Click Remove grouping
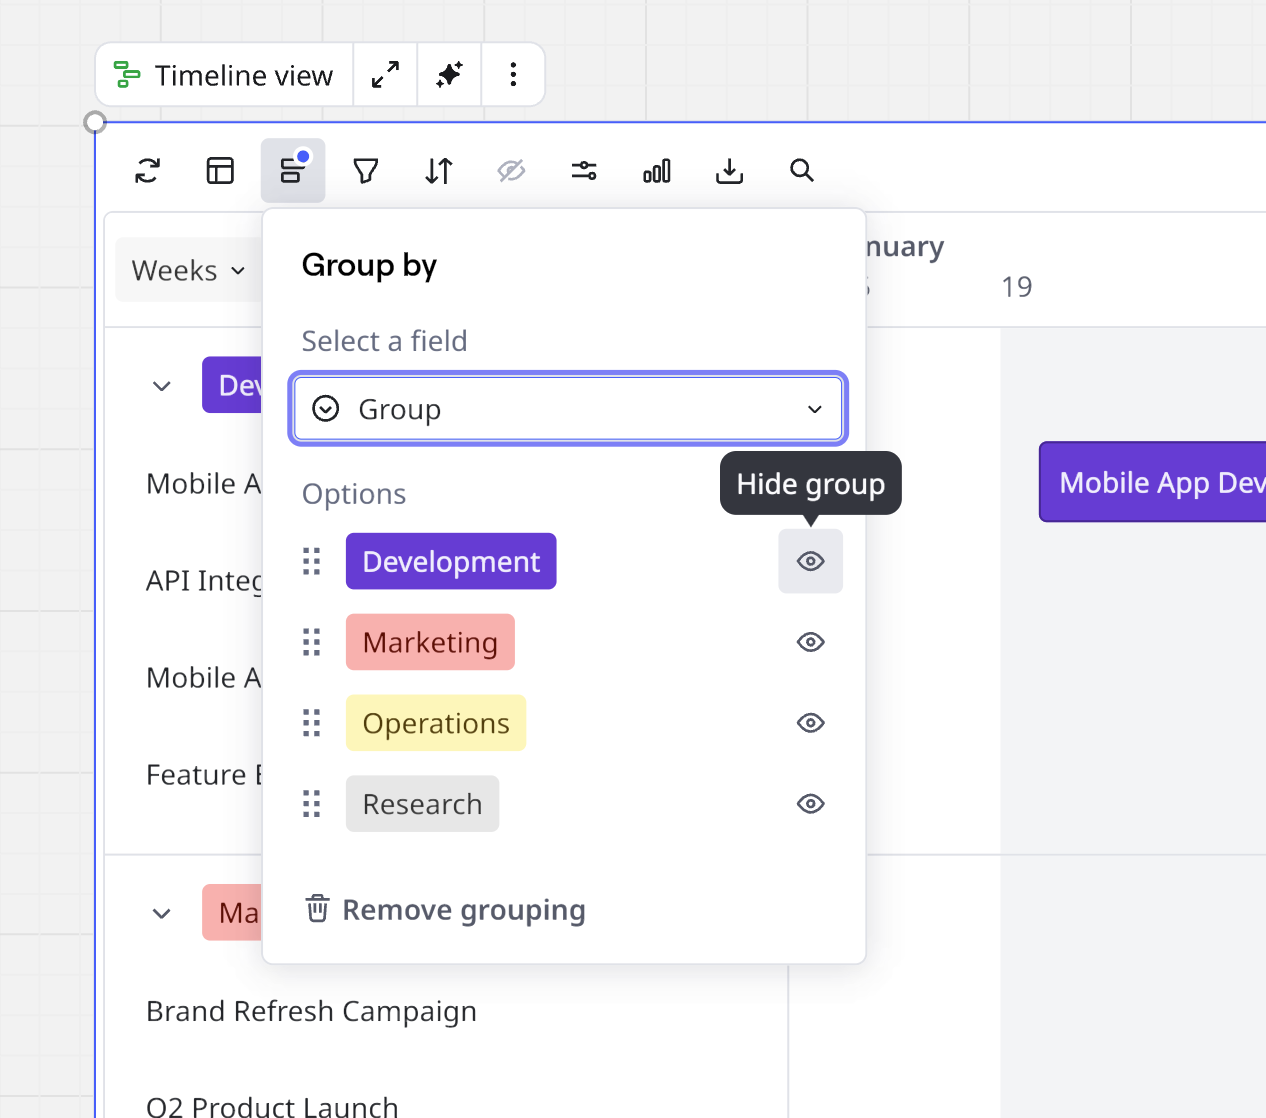Image resolution: width=1266 pixels, height=1118 pixels. point(445,910)
